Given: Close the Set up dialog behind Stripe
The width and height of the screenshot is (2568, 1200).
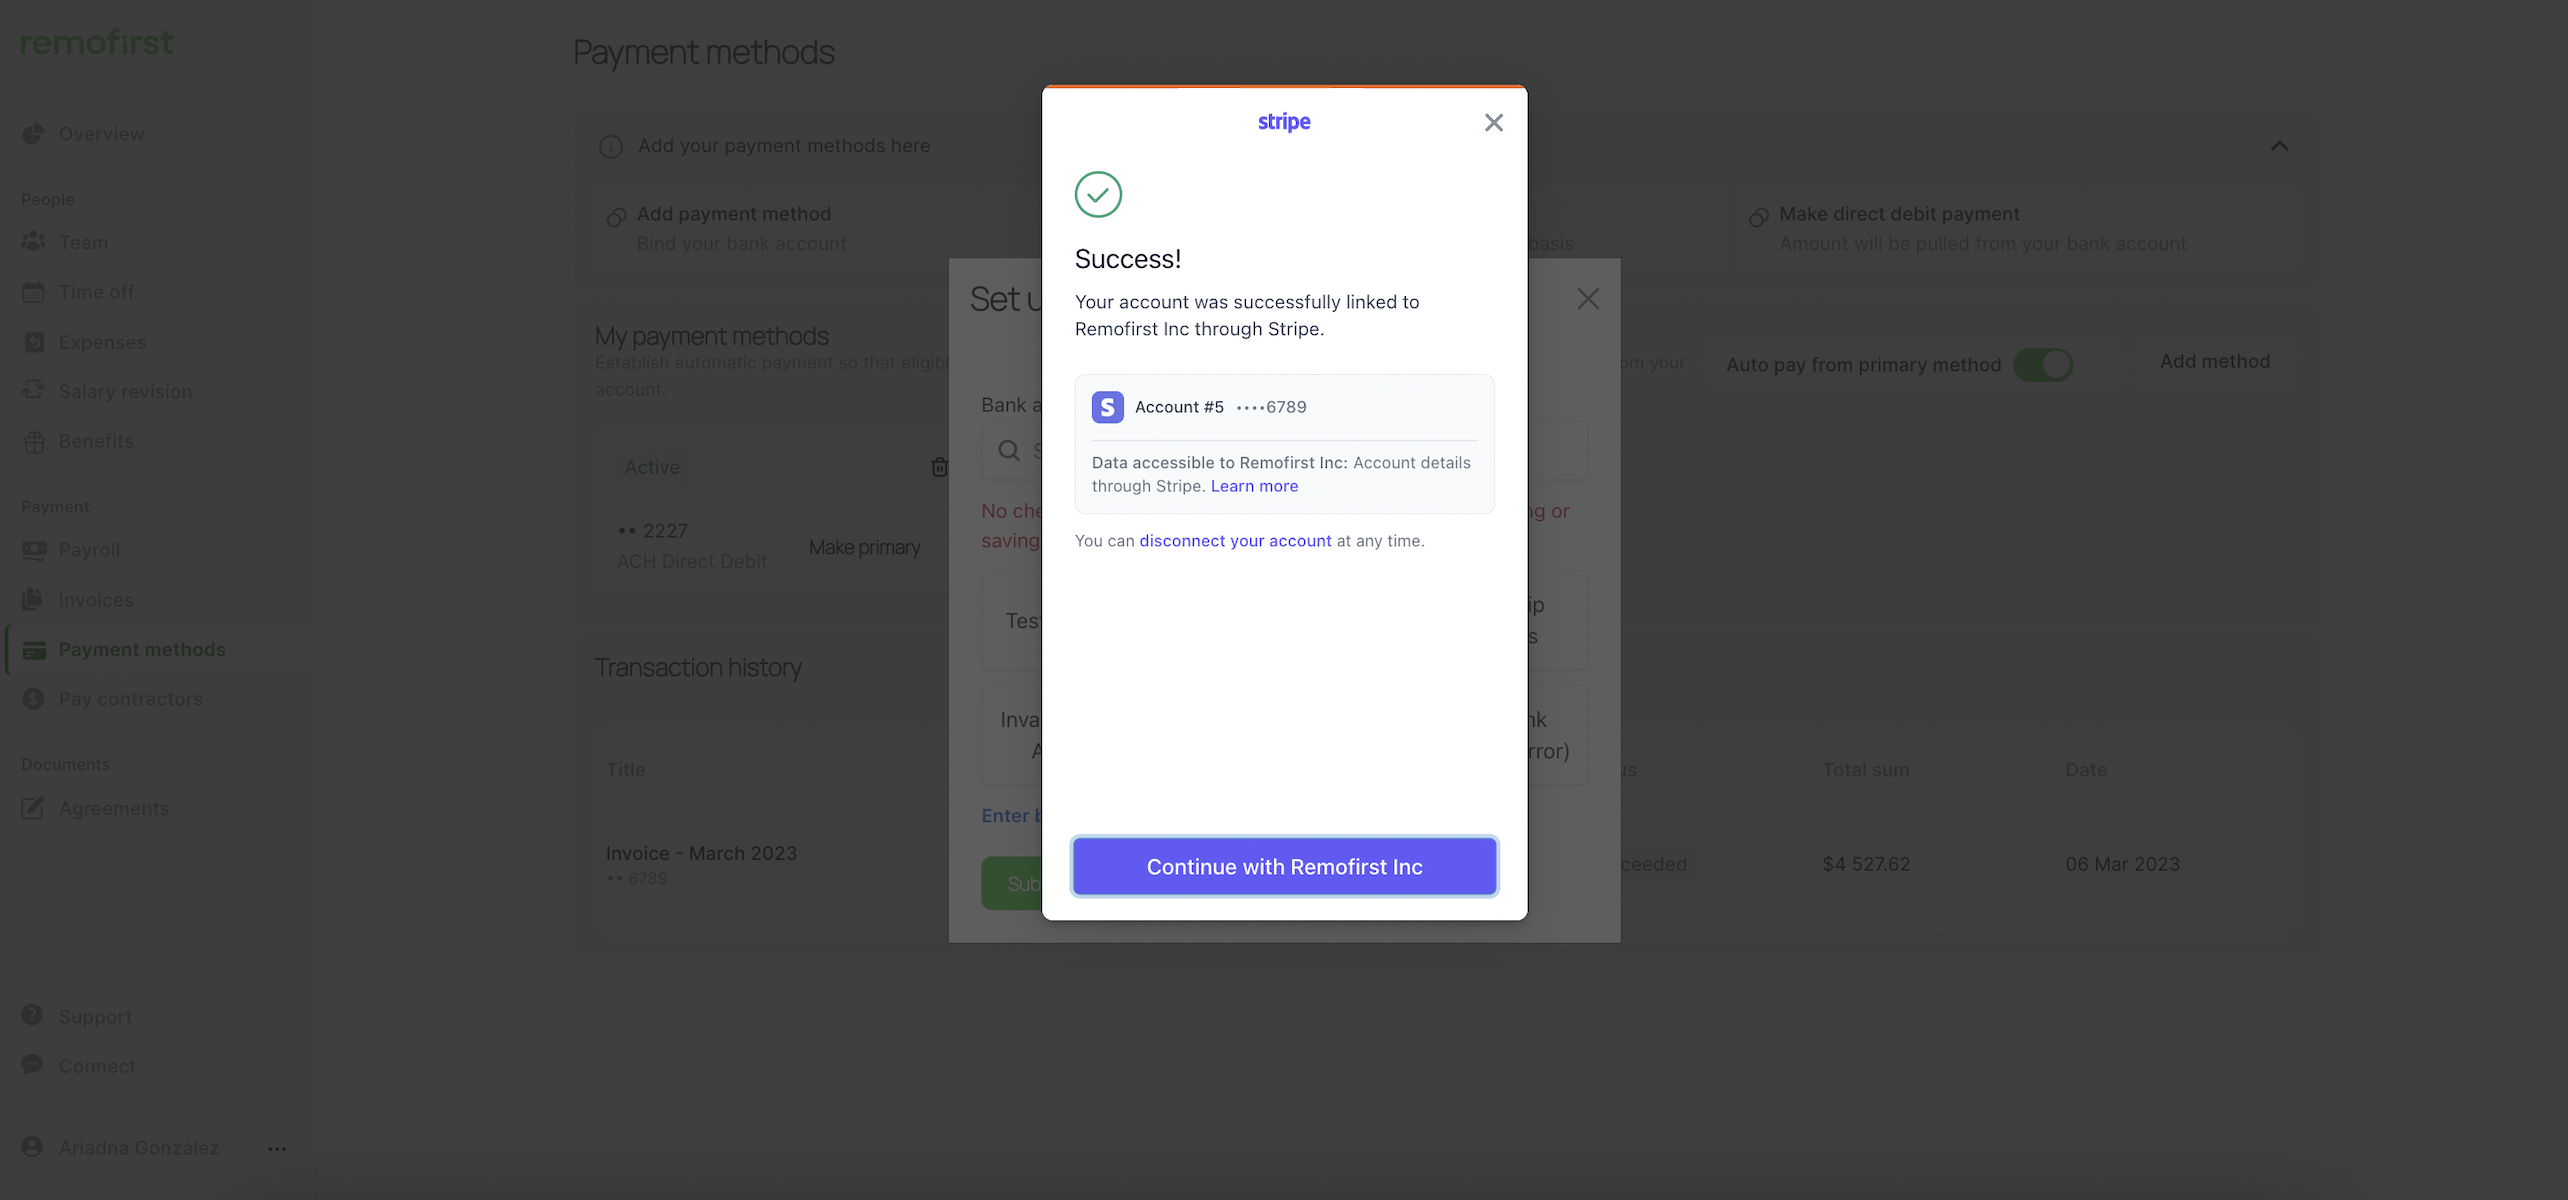Looking at the screenshot, I should point(1588,299).
